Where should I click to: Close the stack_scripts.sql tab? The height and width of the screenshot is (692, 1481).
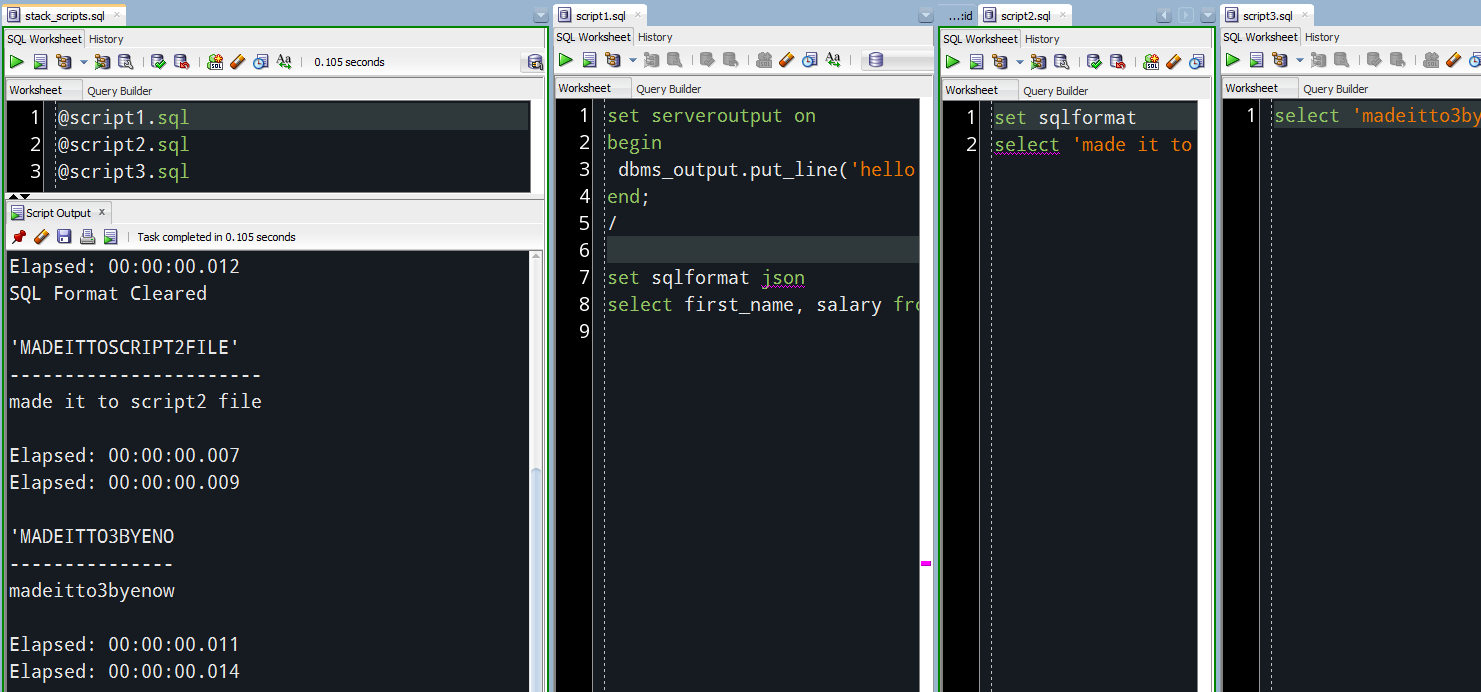[x=116, y=16]
